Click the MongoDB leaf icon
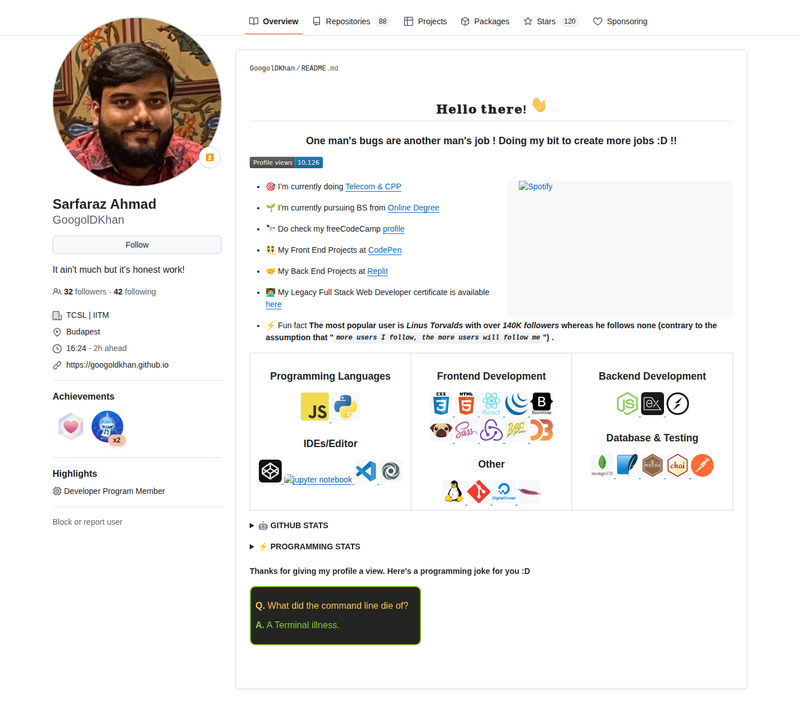800x701 pixels. 602,465
